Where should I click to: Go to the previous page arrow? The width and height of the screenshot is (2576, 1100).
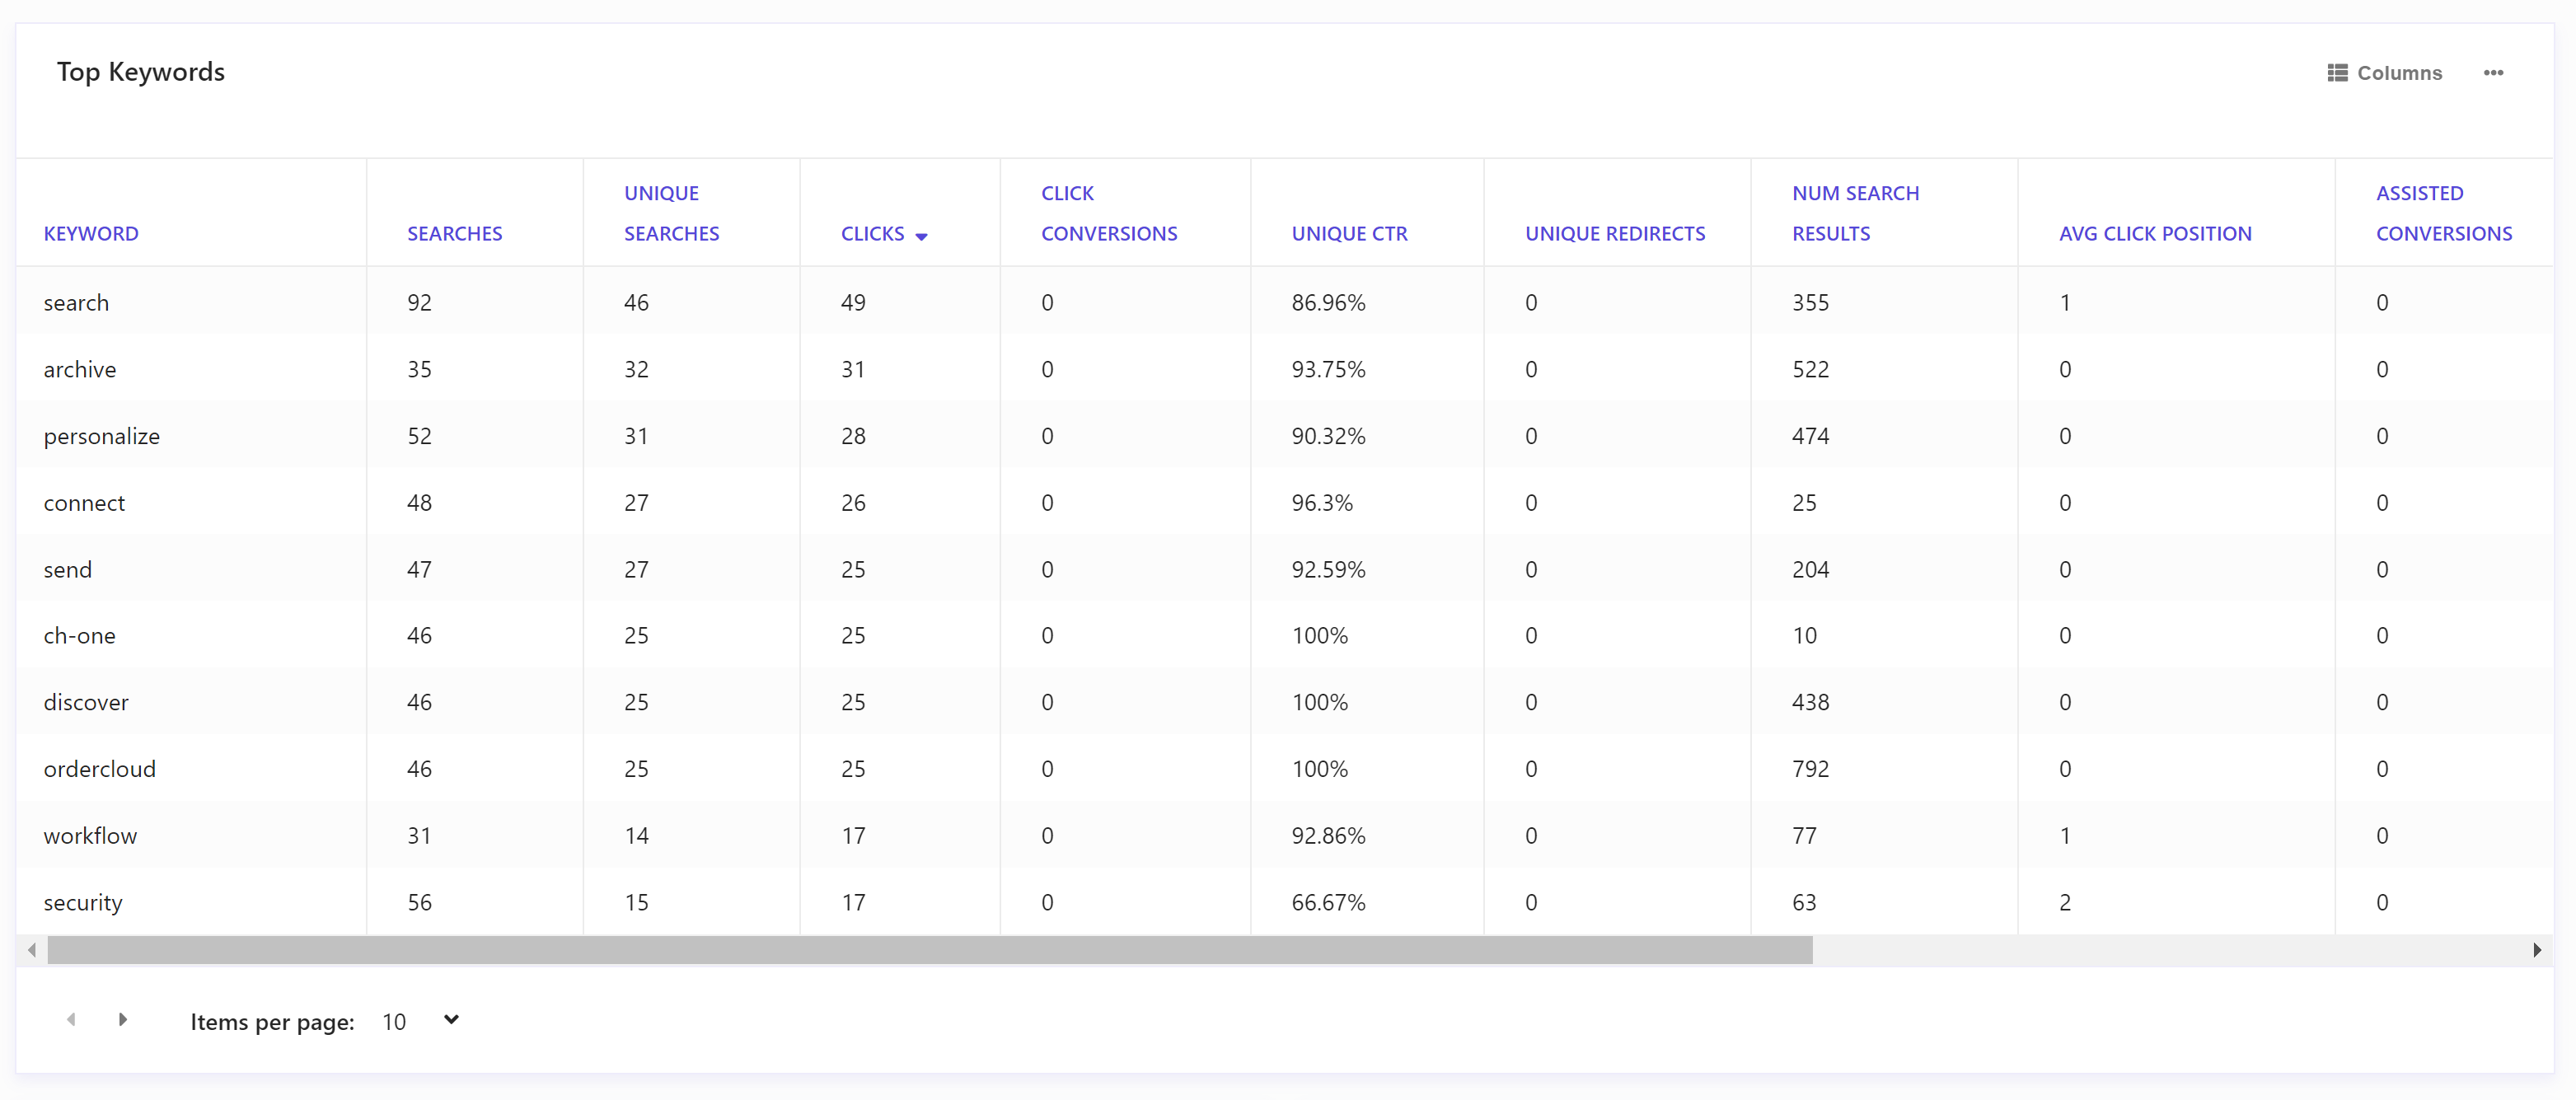[71, 1019]
